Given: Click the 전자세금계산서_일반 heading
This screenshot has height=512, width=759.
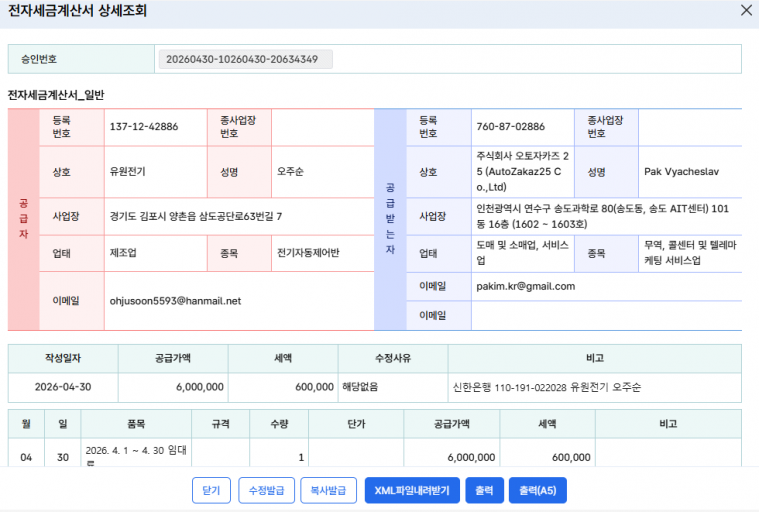Looking at the screenshot, I should pyautogui.click(x=56, y=95).
